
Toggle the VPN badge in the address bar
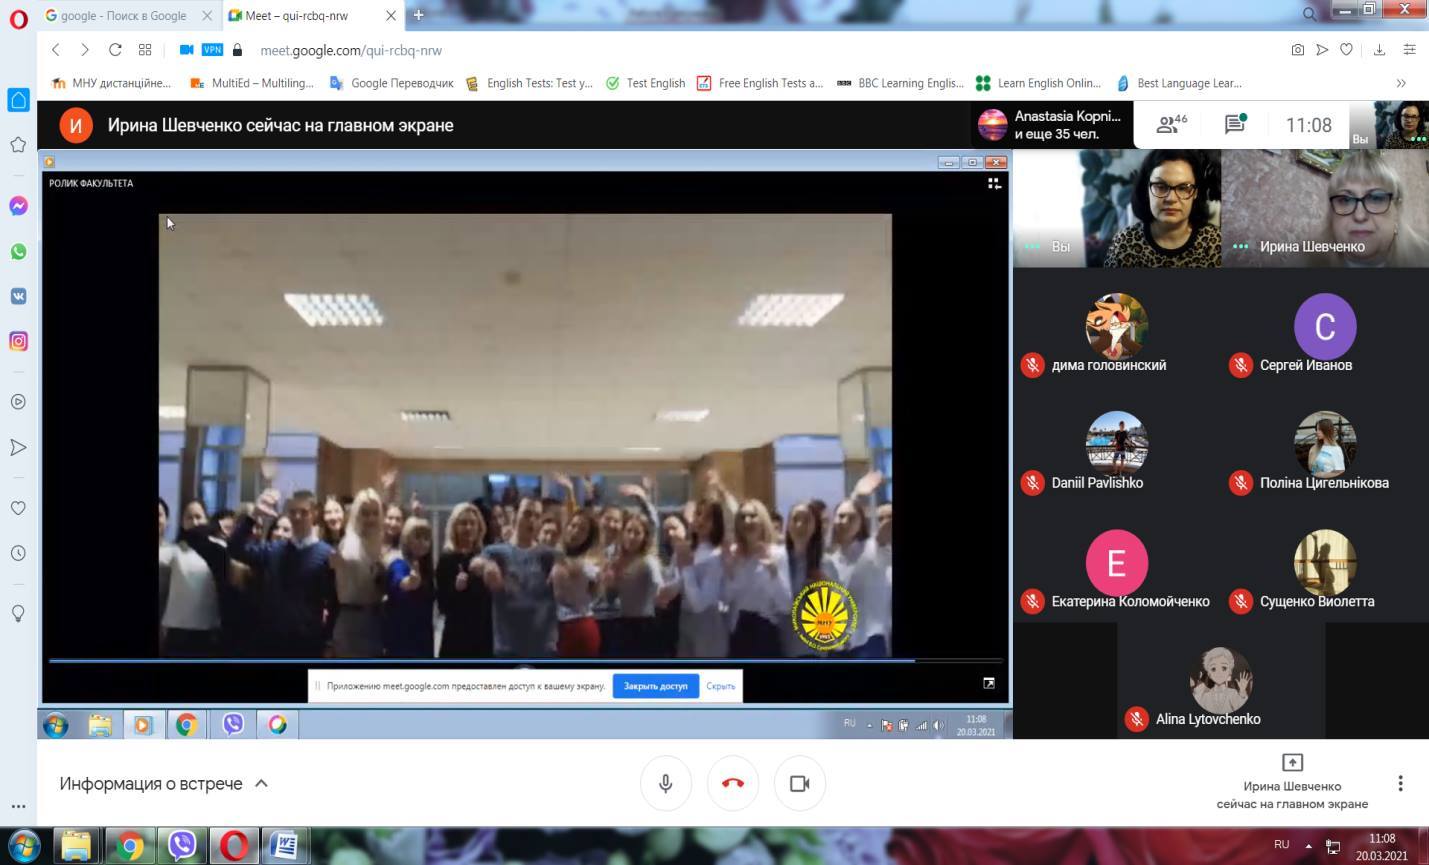212,50
